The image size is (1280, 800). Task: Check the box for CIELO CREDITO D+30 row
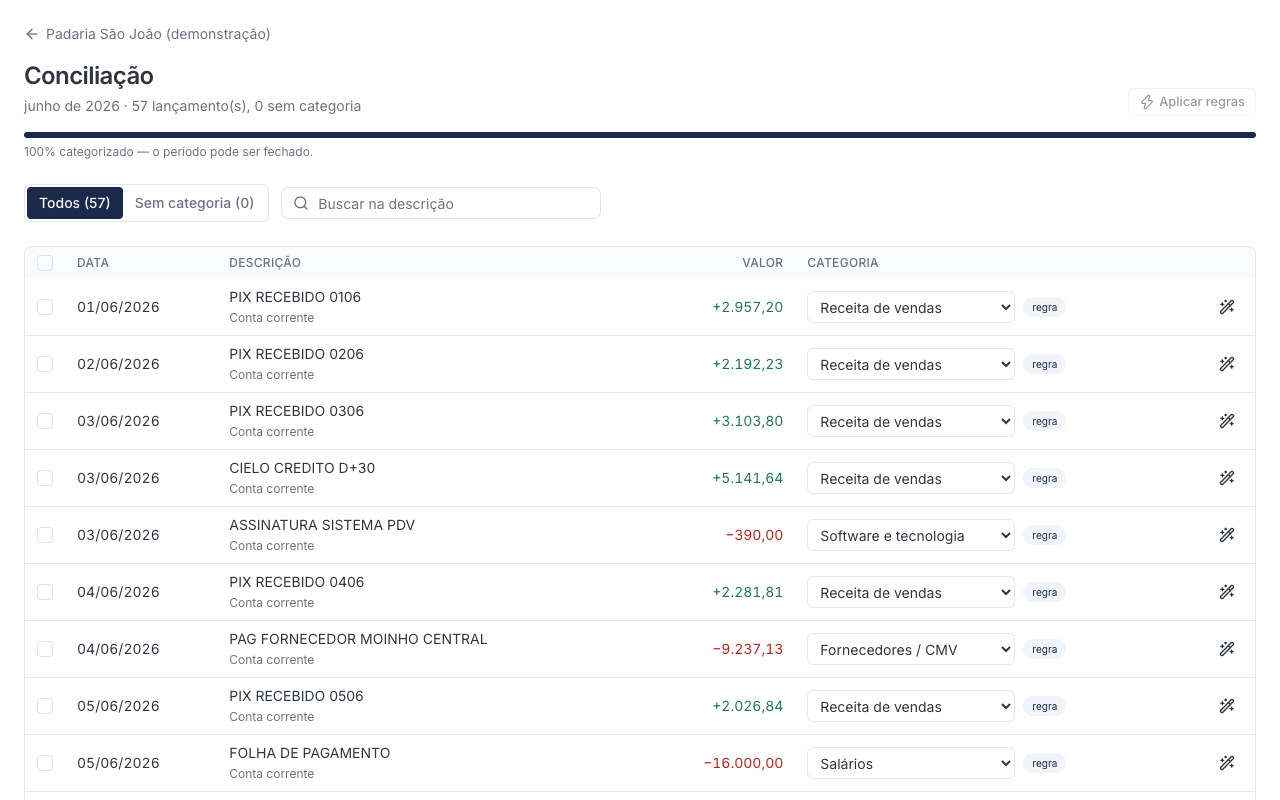tap(45, 478)
